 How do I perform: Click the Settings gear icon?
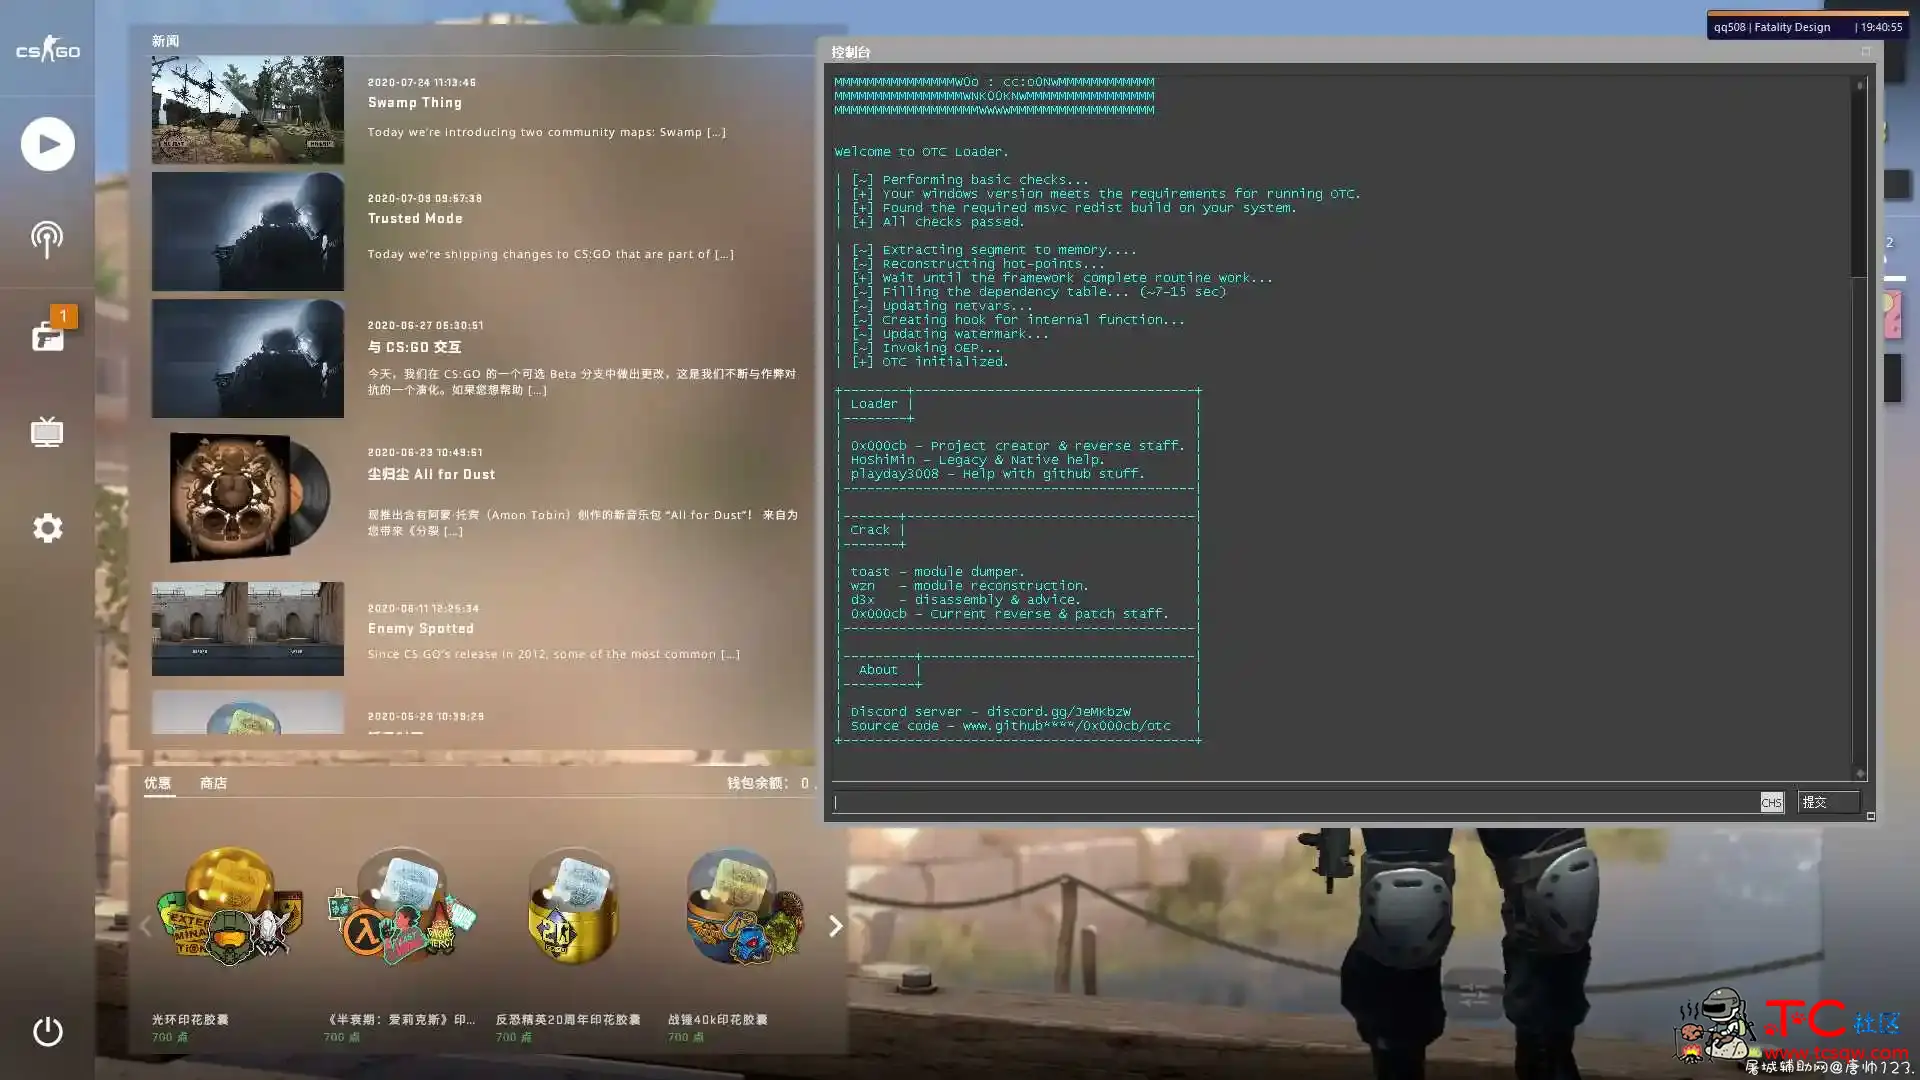coord(47,526)
